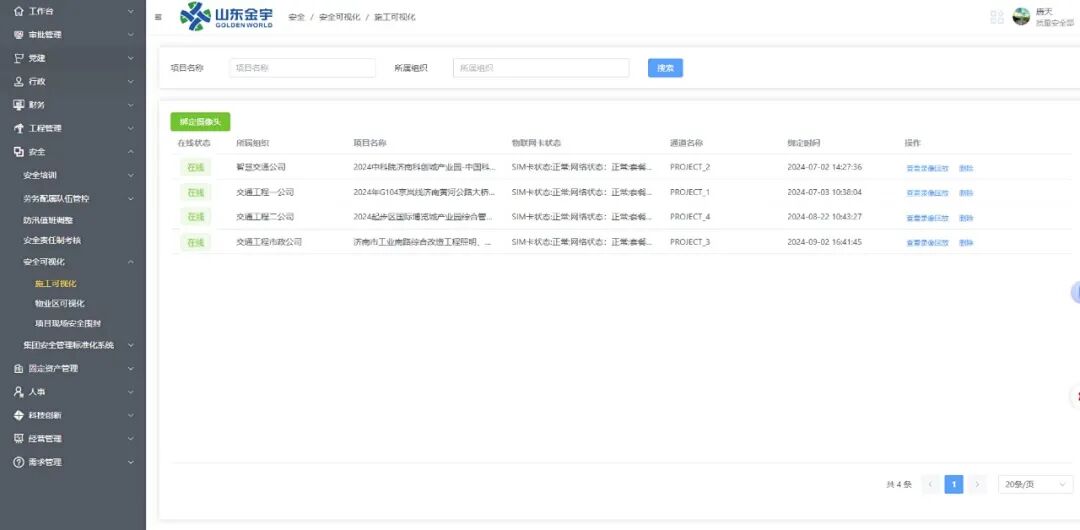
Task: Expand the 安全培训 submenu chevron
Action: pyautogui.click(x=131, y=175)
